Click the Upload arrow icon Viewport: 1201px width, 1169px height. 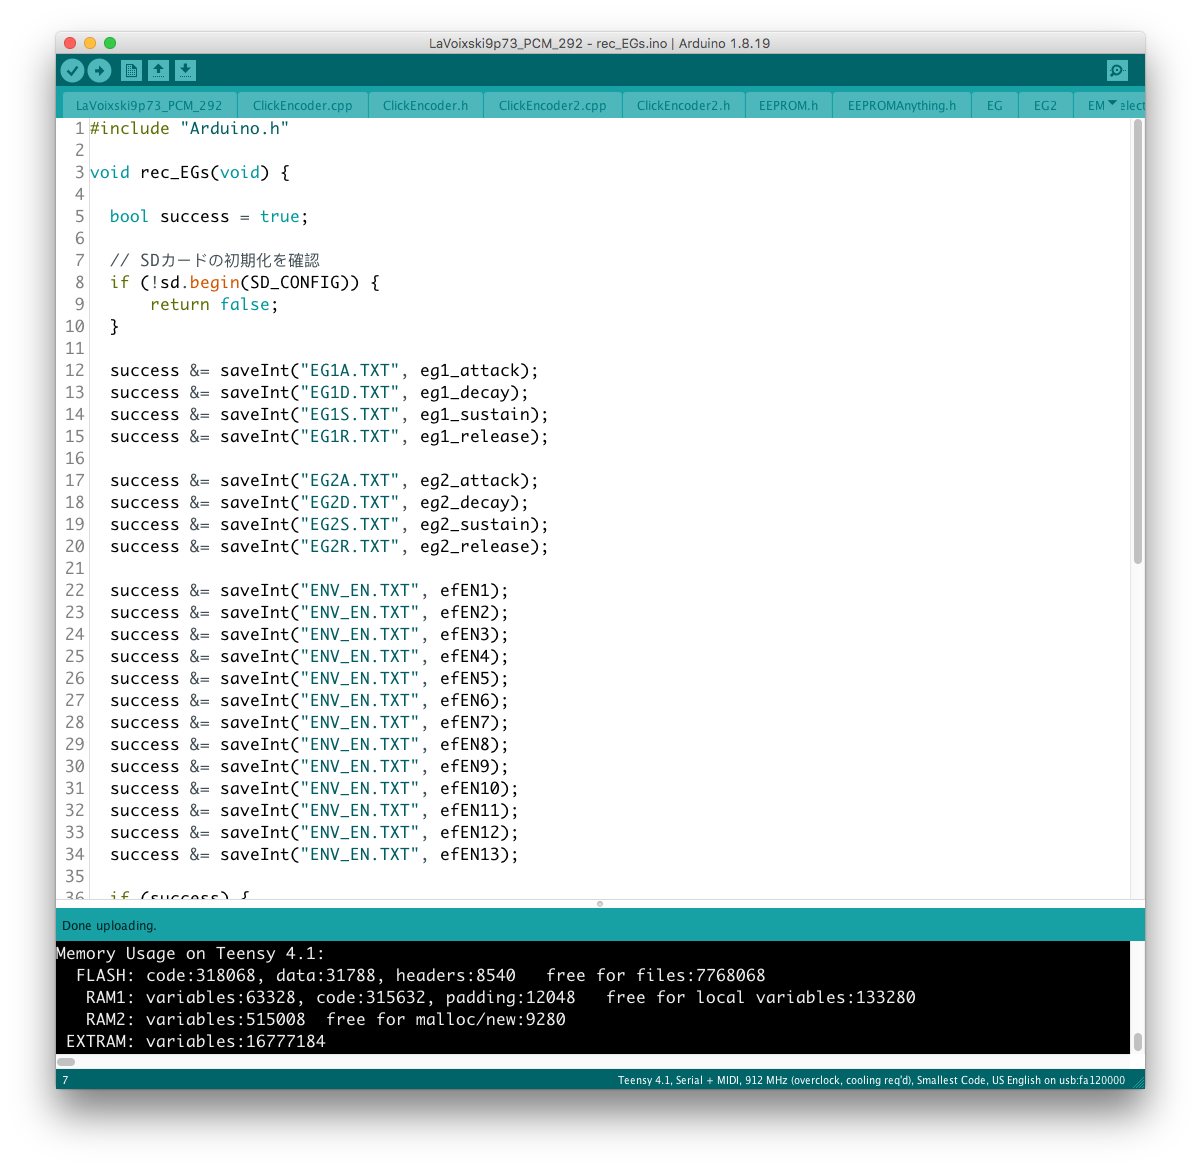(x=99, y=70)
